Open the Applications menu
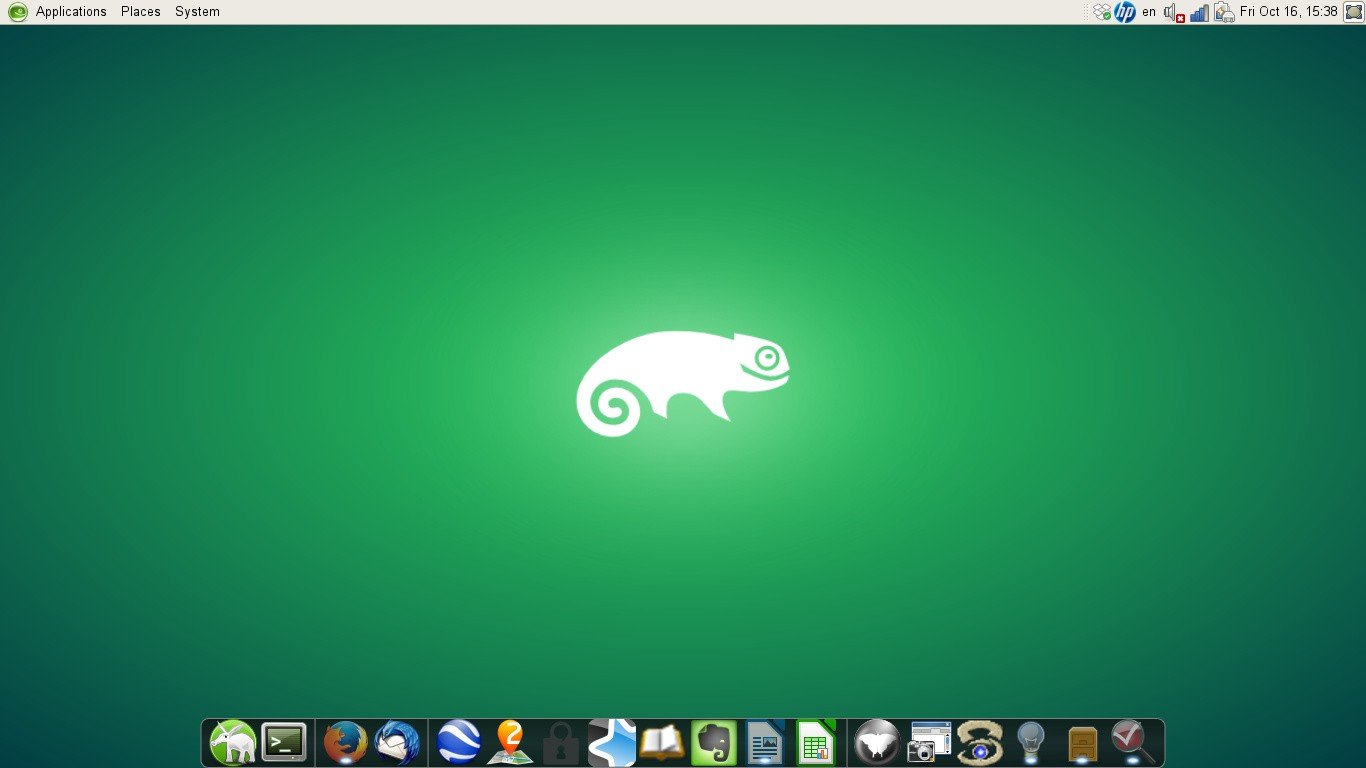 click(x=70, y=11)
